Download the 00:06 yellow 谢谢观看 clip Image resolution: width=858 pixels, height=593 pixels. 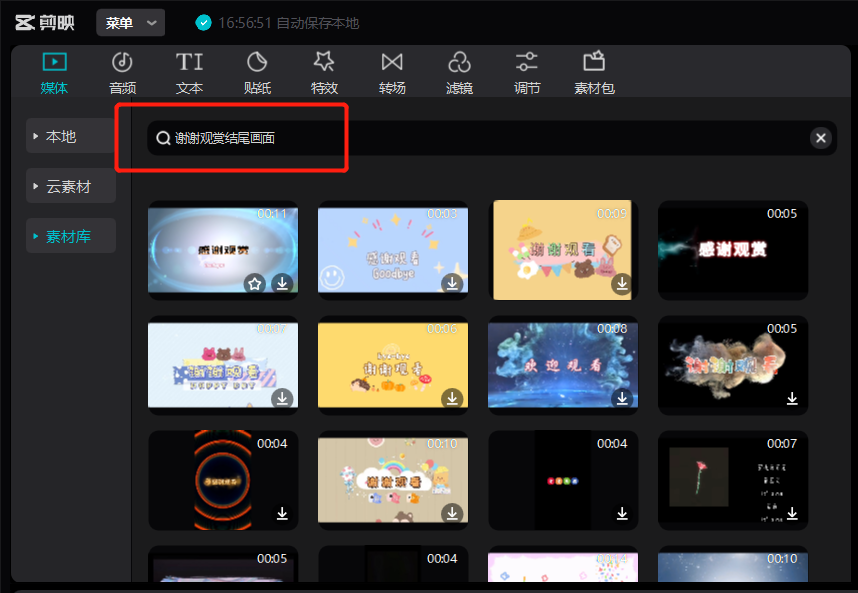pos(452,398)
